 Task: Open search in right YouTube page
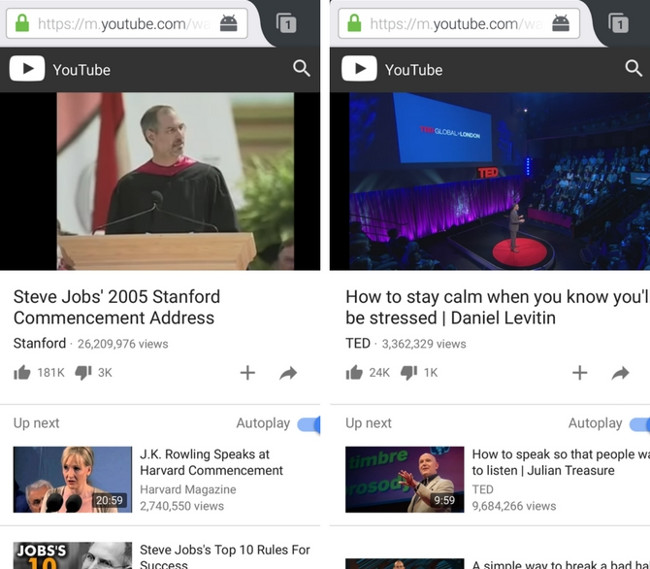coord(633,68)
